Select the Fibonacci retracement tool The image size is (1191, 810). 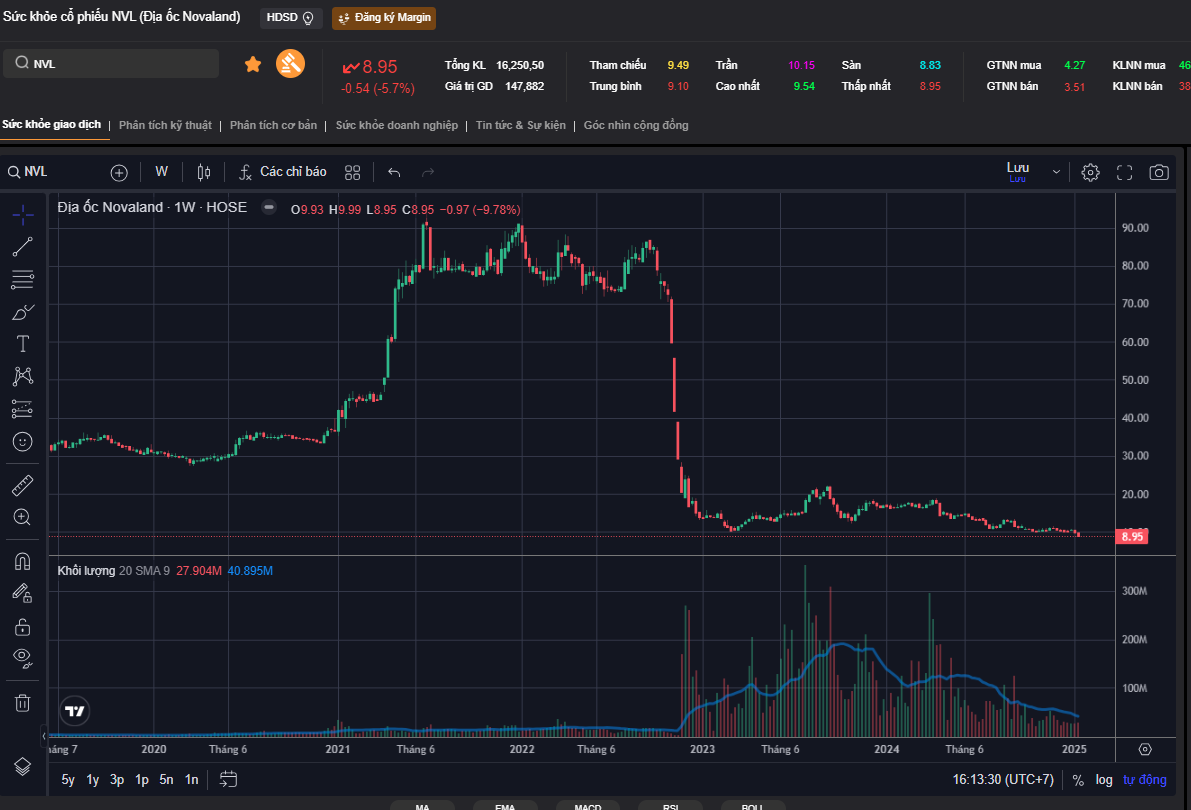coord(22,279)
